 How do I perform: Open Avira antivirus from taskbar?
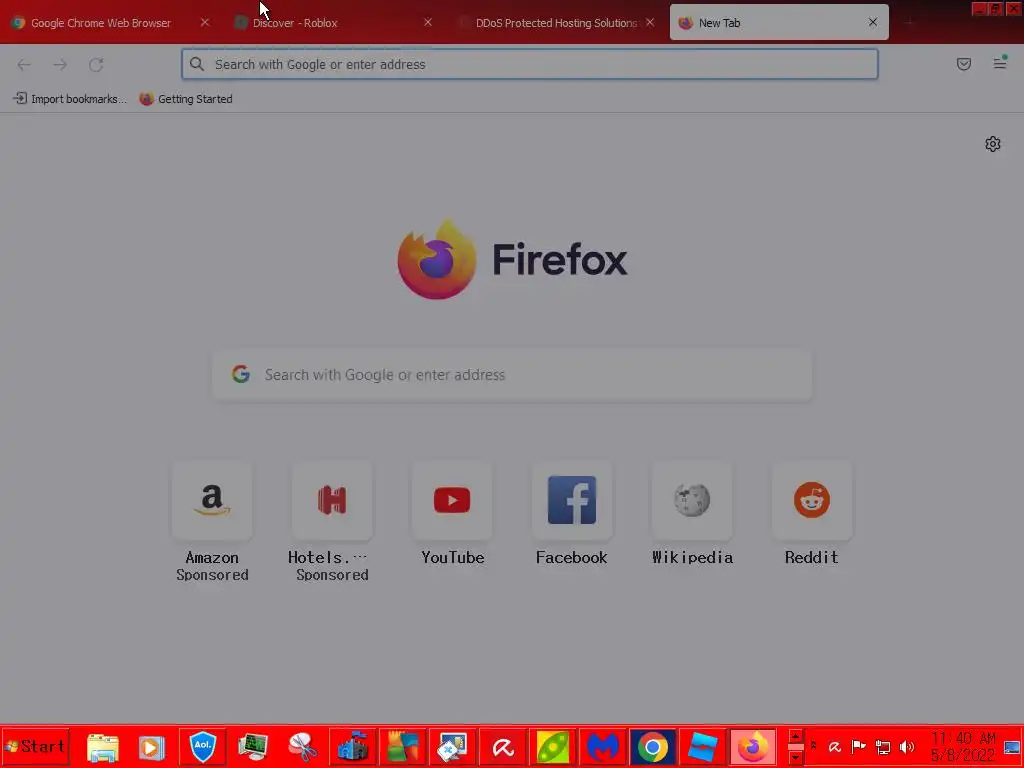click(503, 747)
